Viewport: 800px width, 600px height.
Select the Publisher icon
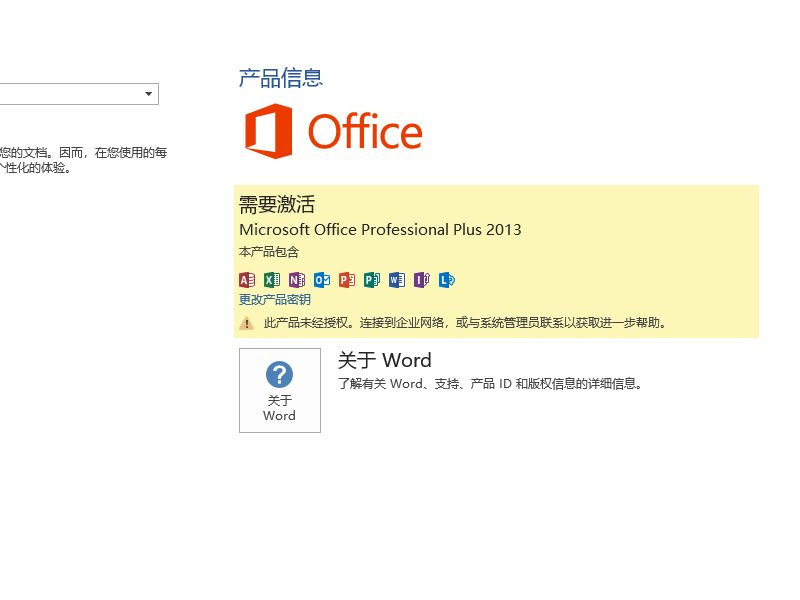click(x=370, y=280)
